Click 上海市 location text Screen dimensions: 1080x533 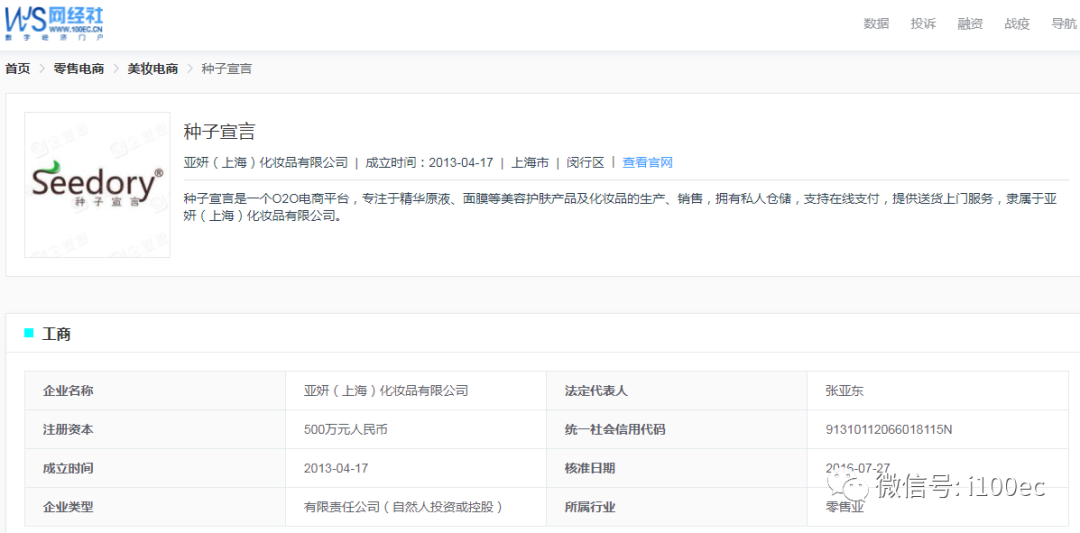click(530, 163)
